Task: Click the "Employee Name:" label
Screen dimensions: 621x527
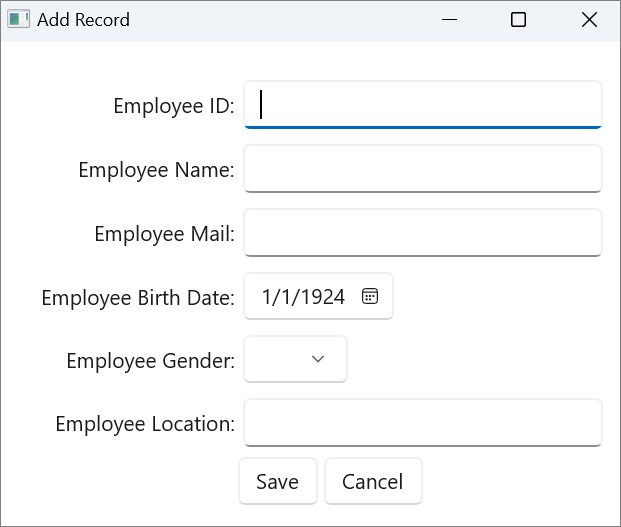Action: (156, 170)
